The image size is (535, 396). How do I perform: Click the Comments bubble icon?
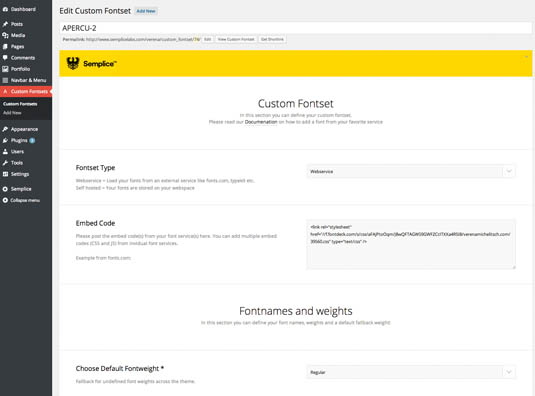[5, 58]
